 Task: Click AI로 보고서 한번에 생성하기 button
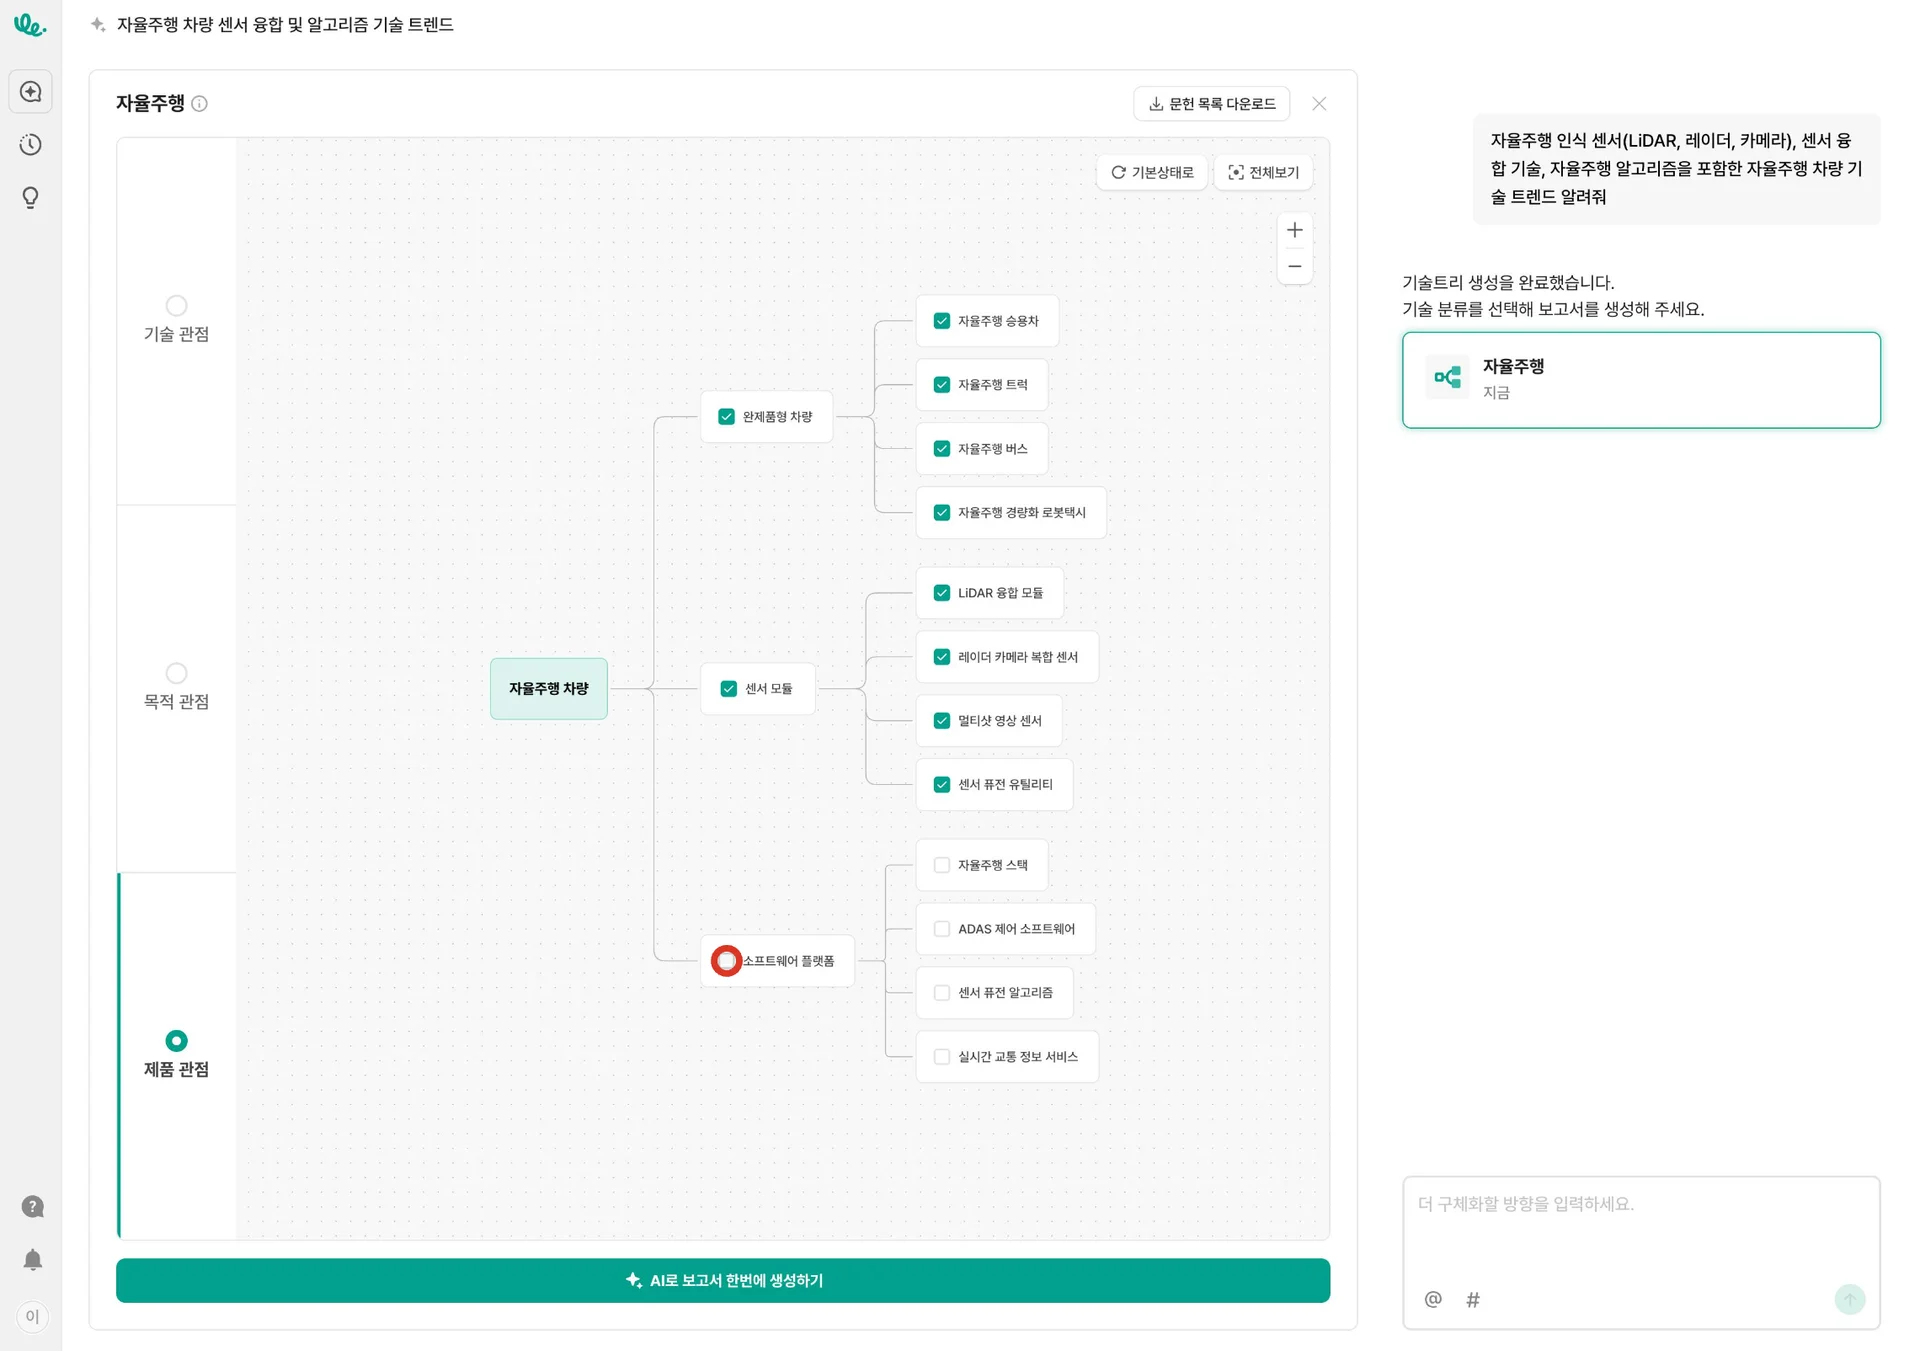coord(722,1281)
